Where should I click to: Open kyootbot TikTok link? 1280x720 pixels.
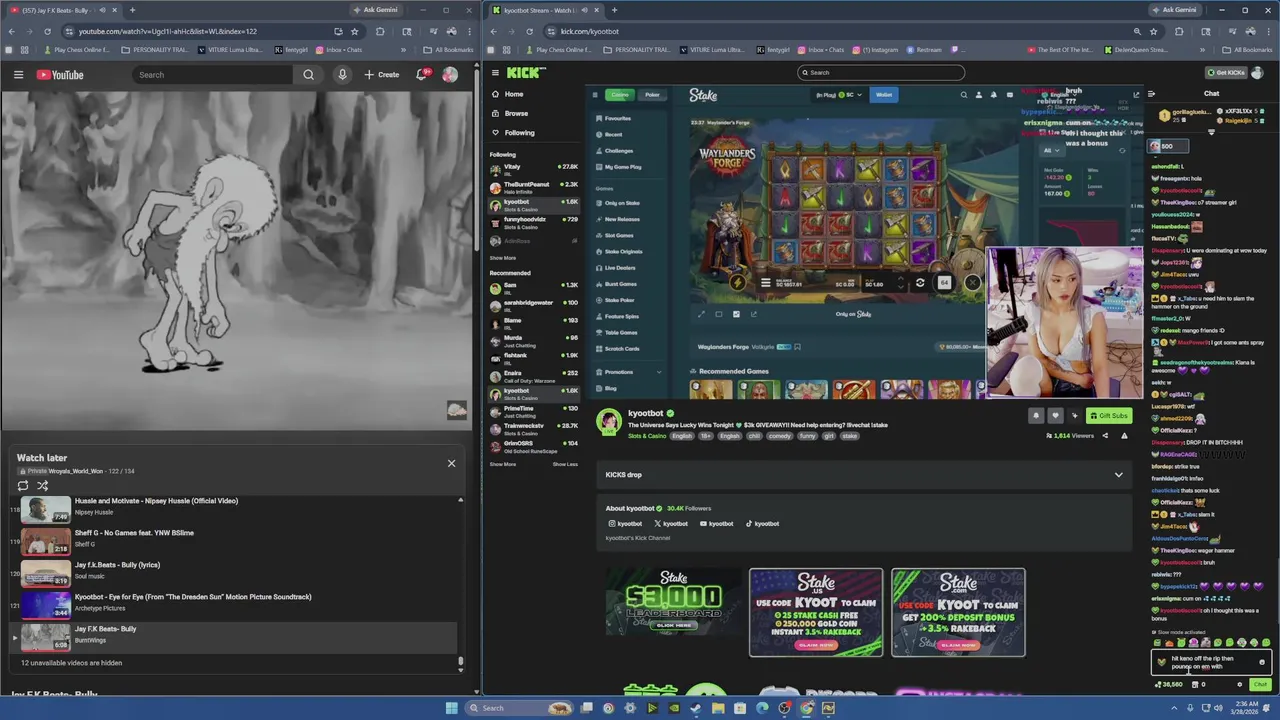click(762, 524)
